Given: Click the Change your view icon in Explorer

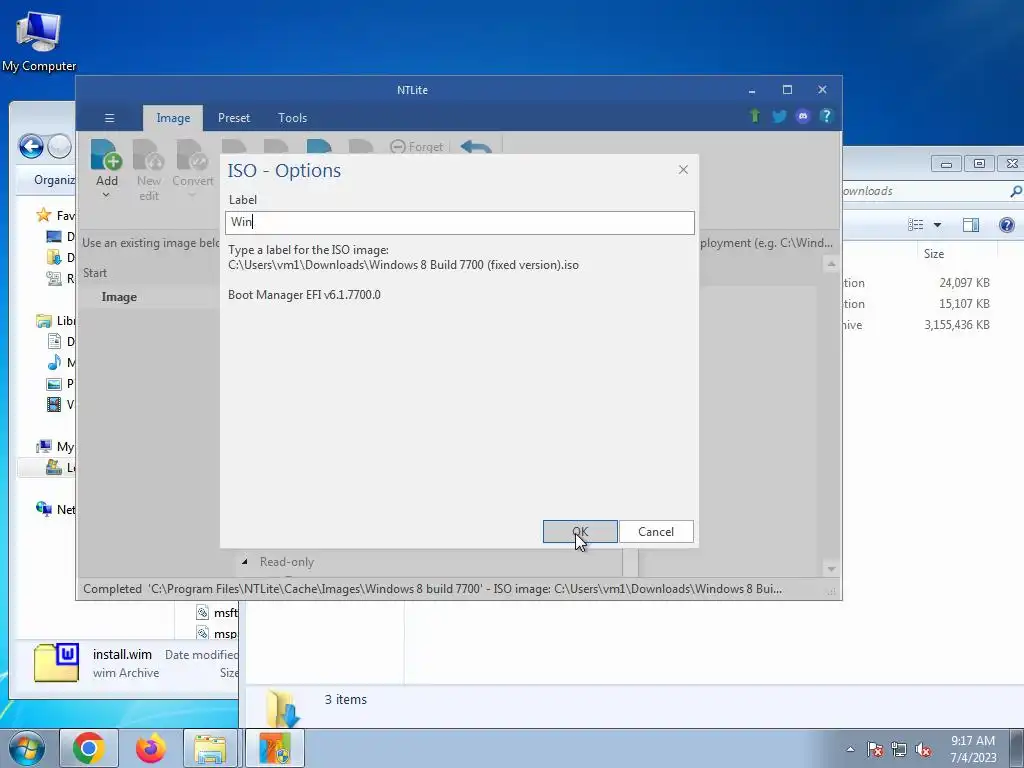Looking at the screenshot, I should [916, 225].
